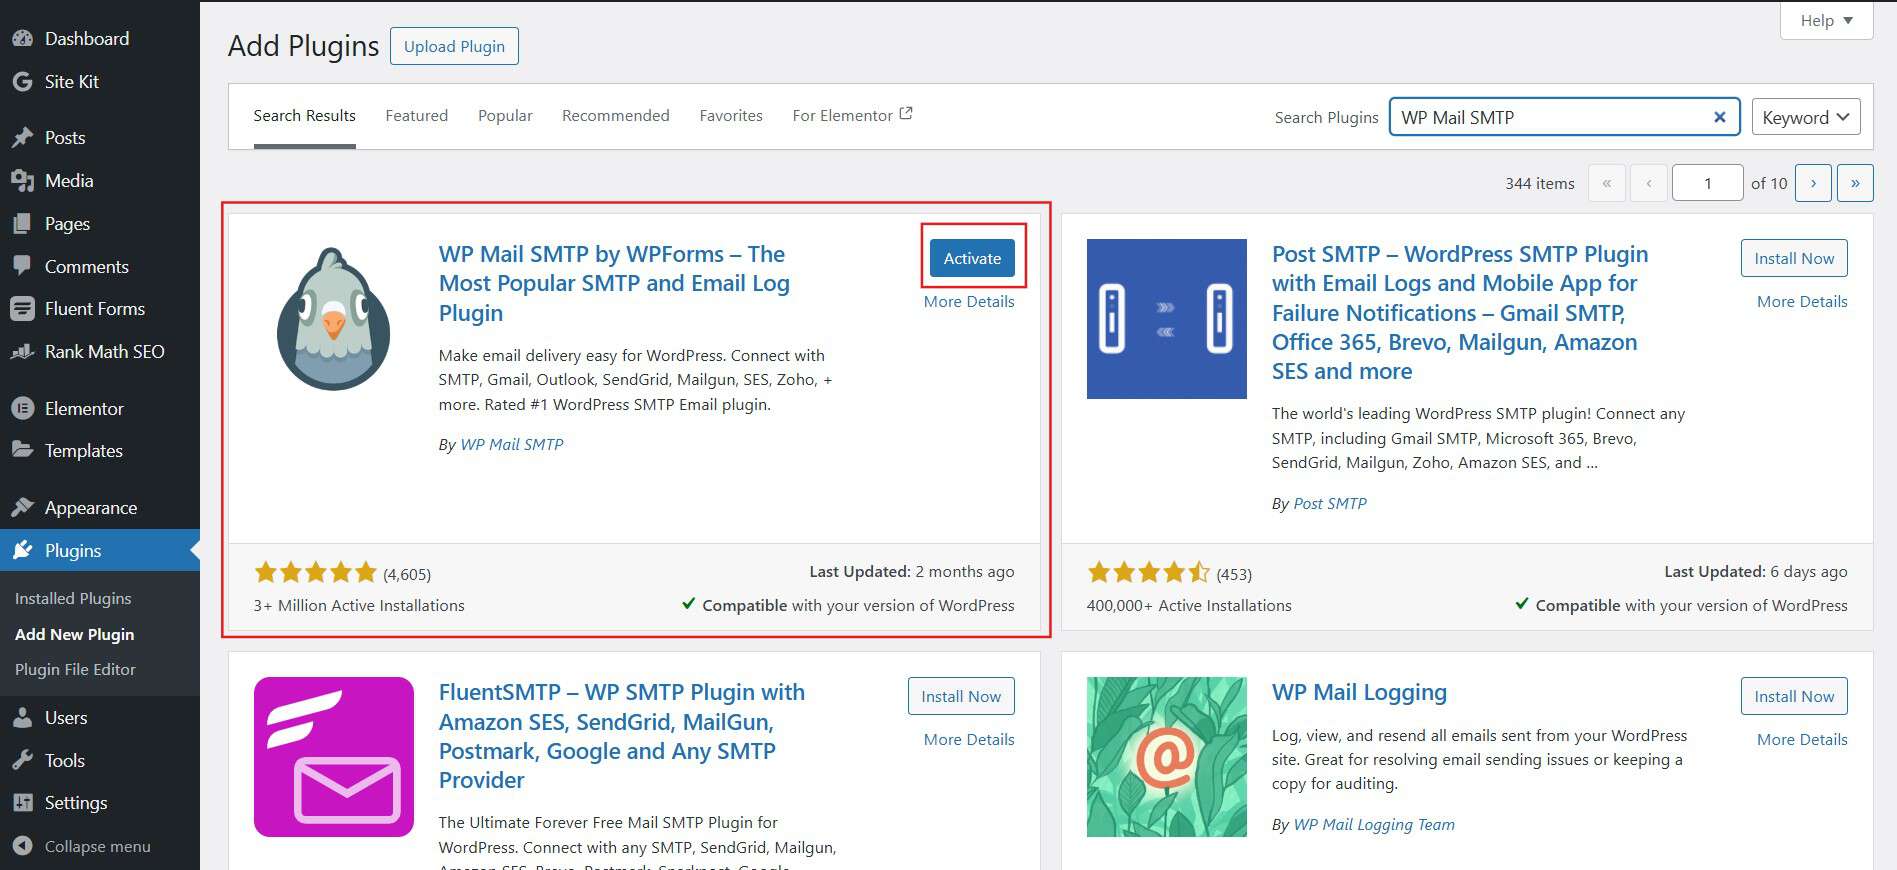Image resolution: width=1897 pixels, height=870 pixels.
Task: Click the Fluent Forms icon
Action: 22,309
